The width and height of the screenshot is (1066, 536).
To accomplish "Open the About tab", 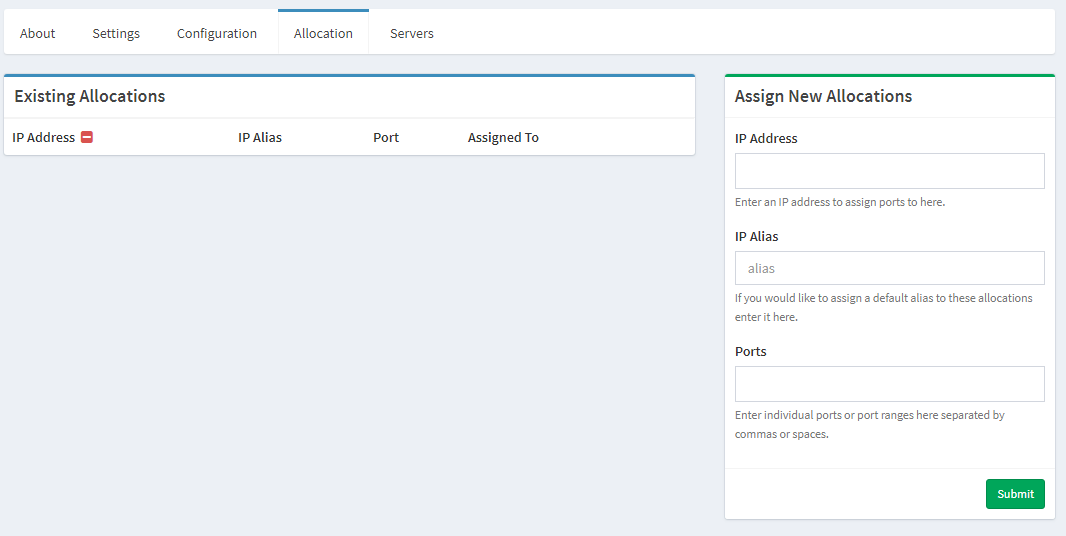I will [38, 33].
